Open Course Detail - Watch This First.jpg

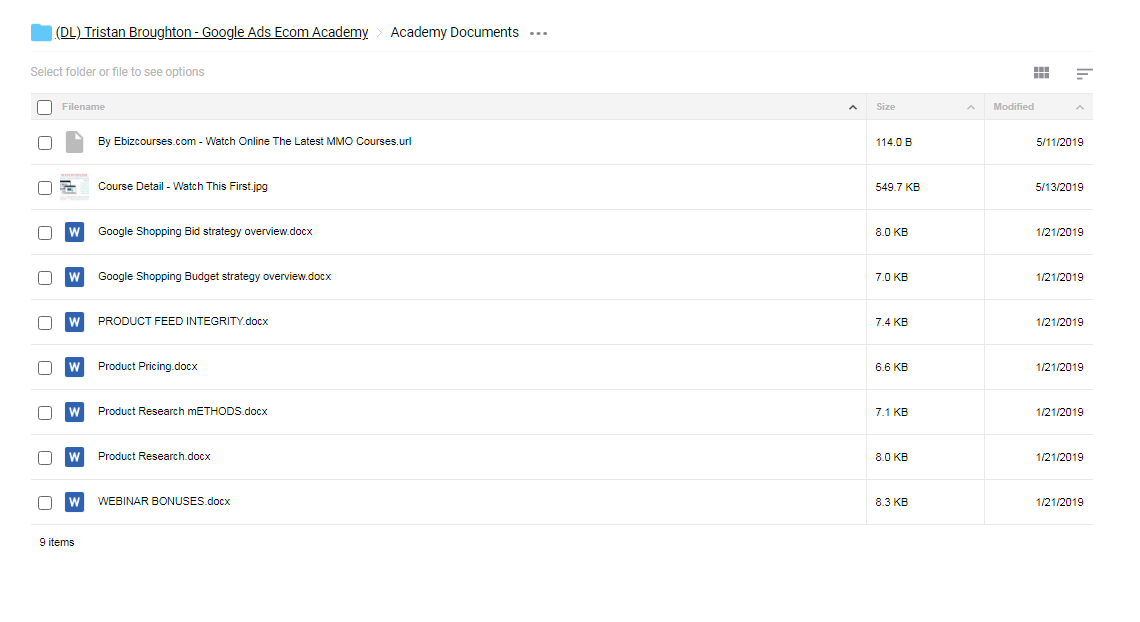[182, 187]
